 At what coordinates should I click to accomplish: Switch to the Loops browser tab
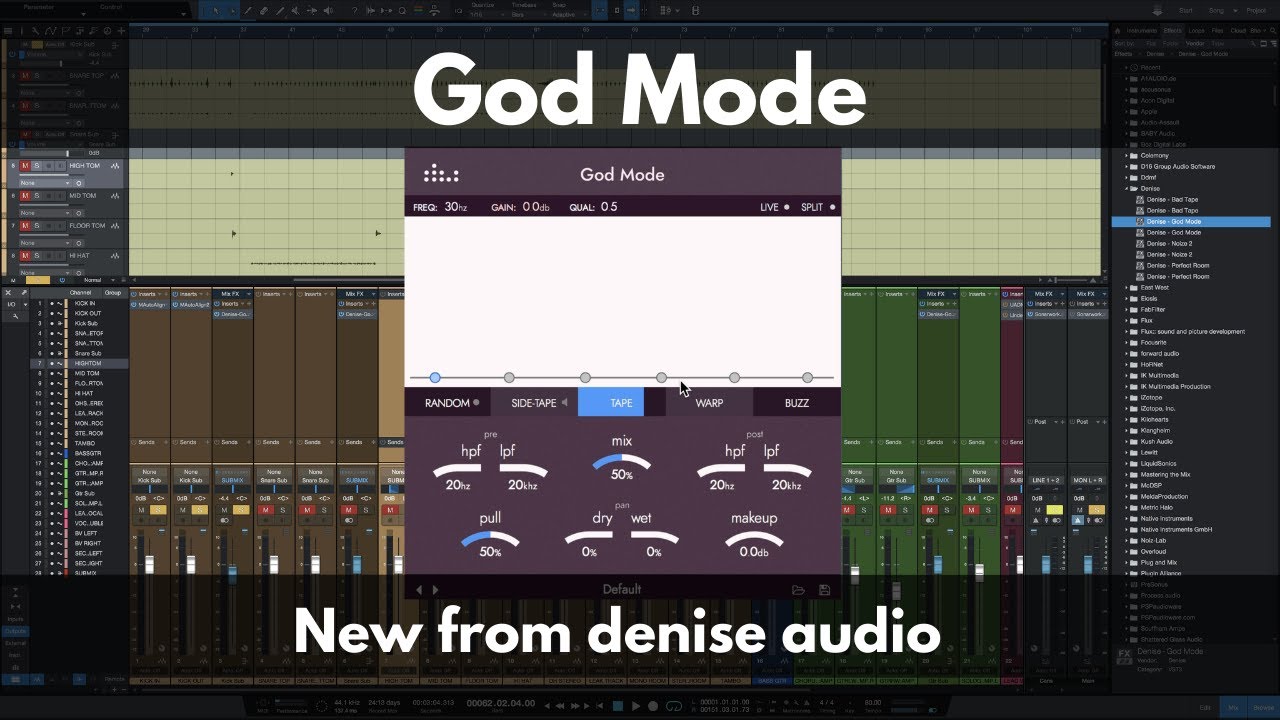tap(1196, 31)
